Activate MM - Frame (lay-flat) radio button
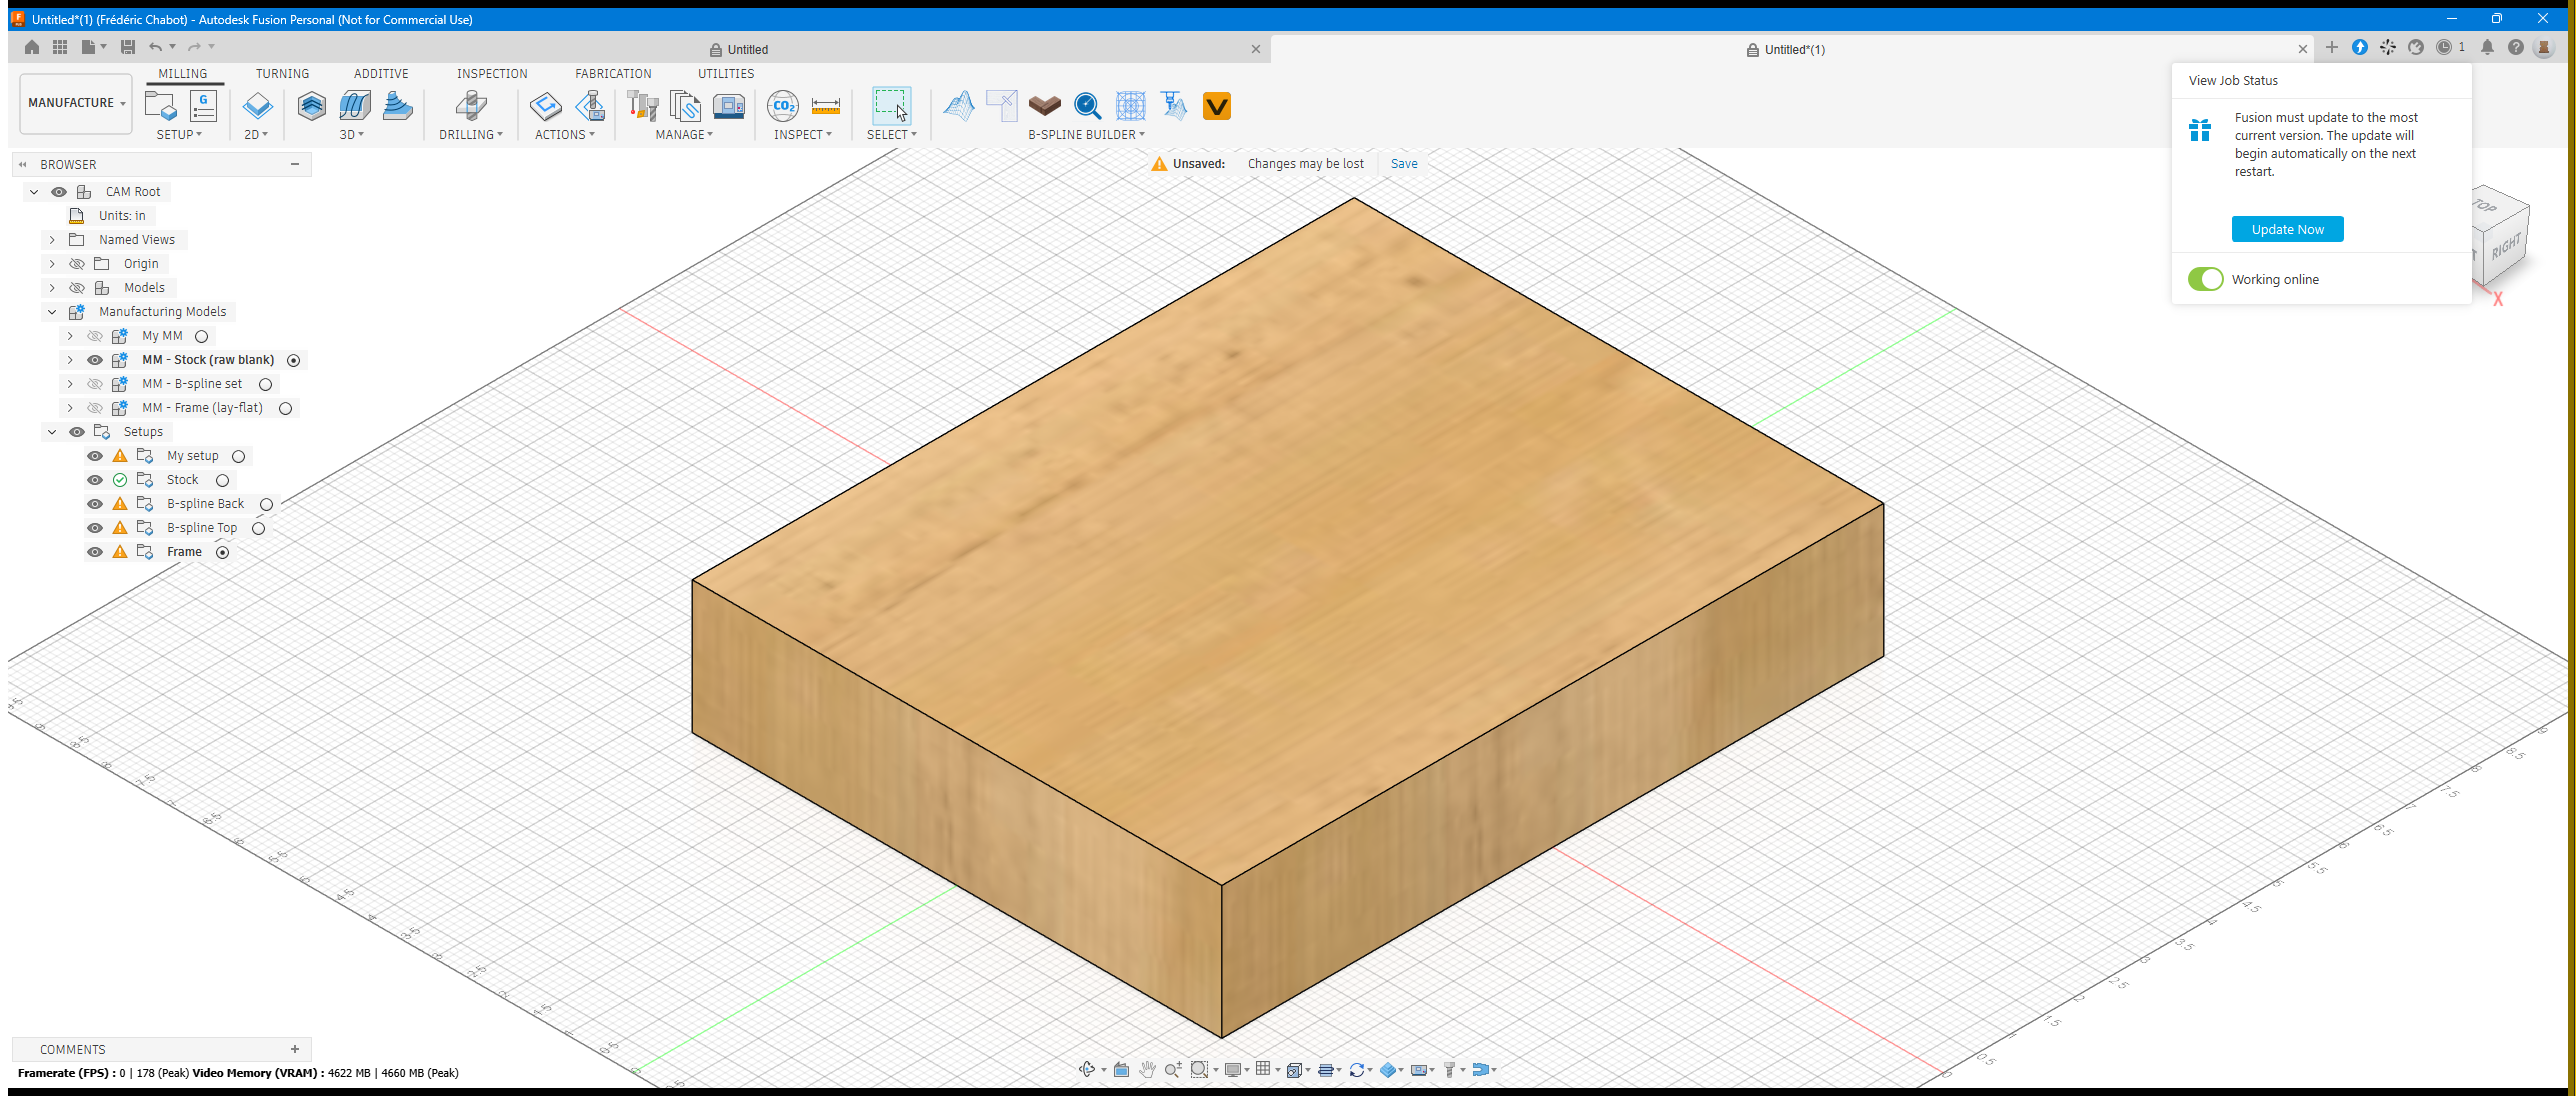The height and width of the screenshot is (1096, 2576). [285, 408]
